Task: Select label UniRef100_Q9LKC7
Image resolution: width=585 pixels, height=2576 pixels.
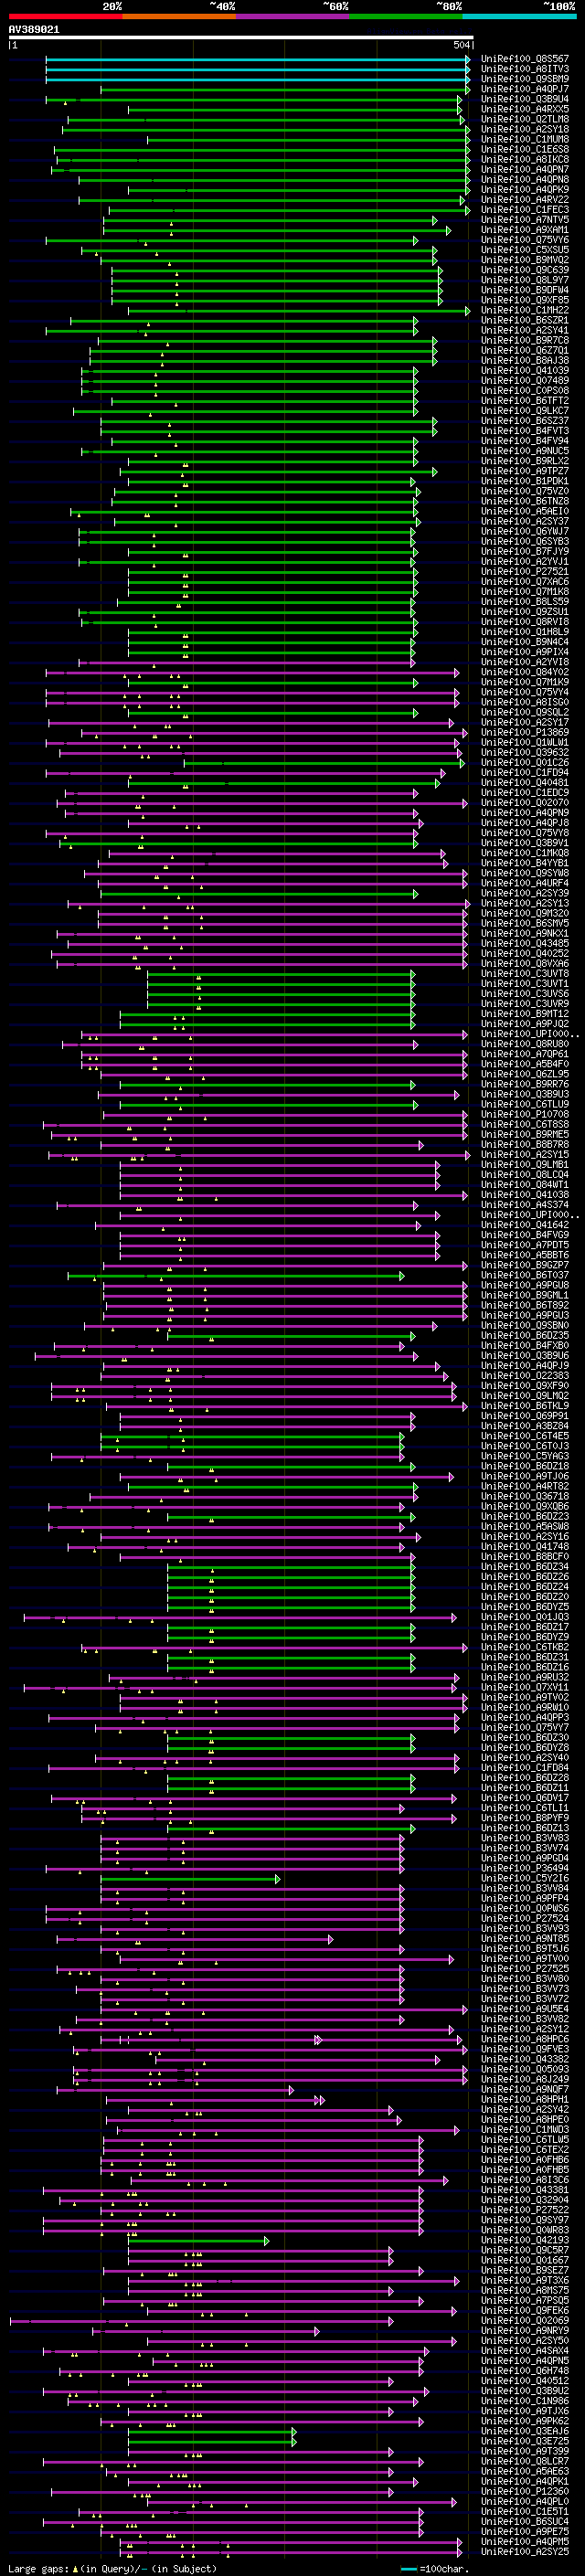Action: click(x=525, y=411)
